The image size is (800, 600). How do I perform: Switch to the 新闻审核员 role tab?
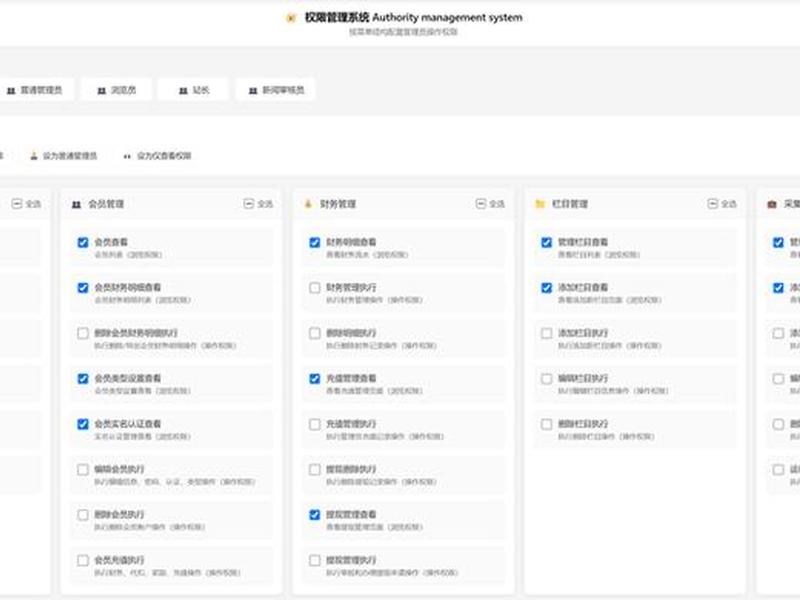tap(276, 90)
